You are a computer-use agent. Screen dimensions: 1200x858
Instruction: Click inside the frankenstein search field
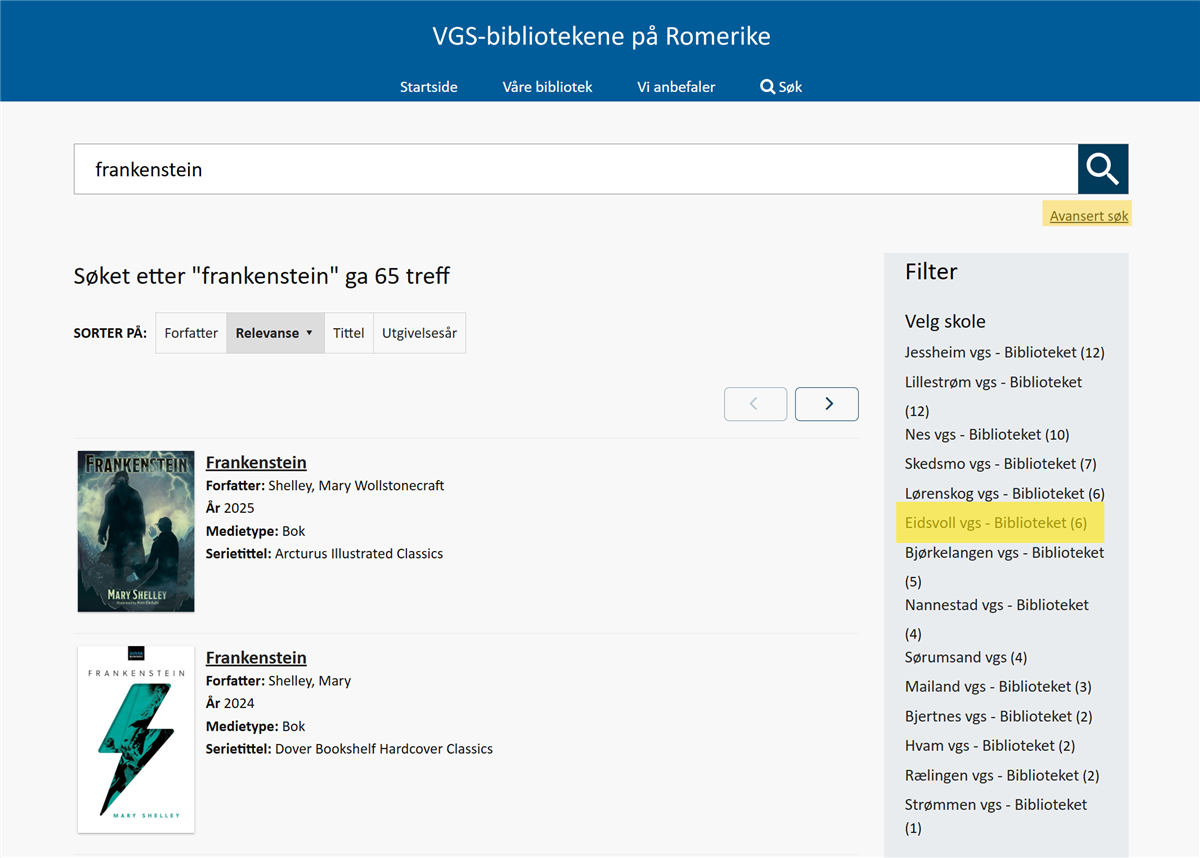(x=575, y=169)
